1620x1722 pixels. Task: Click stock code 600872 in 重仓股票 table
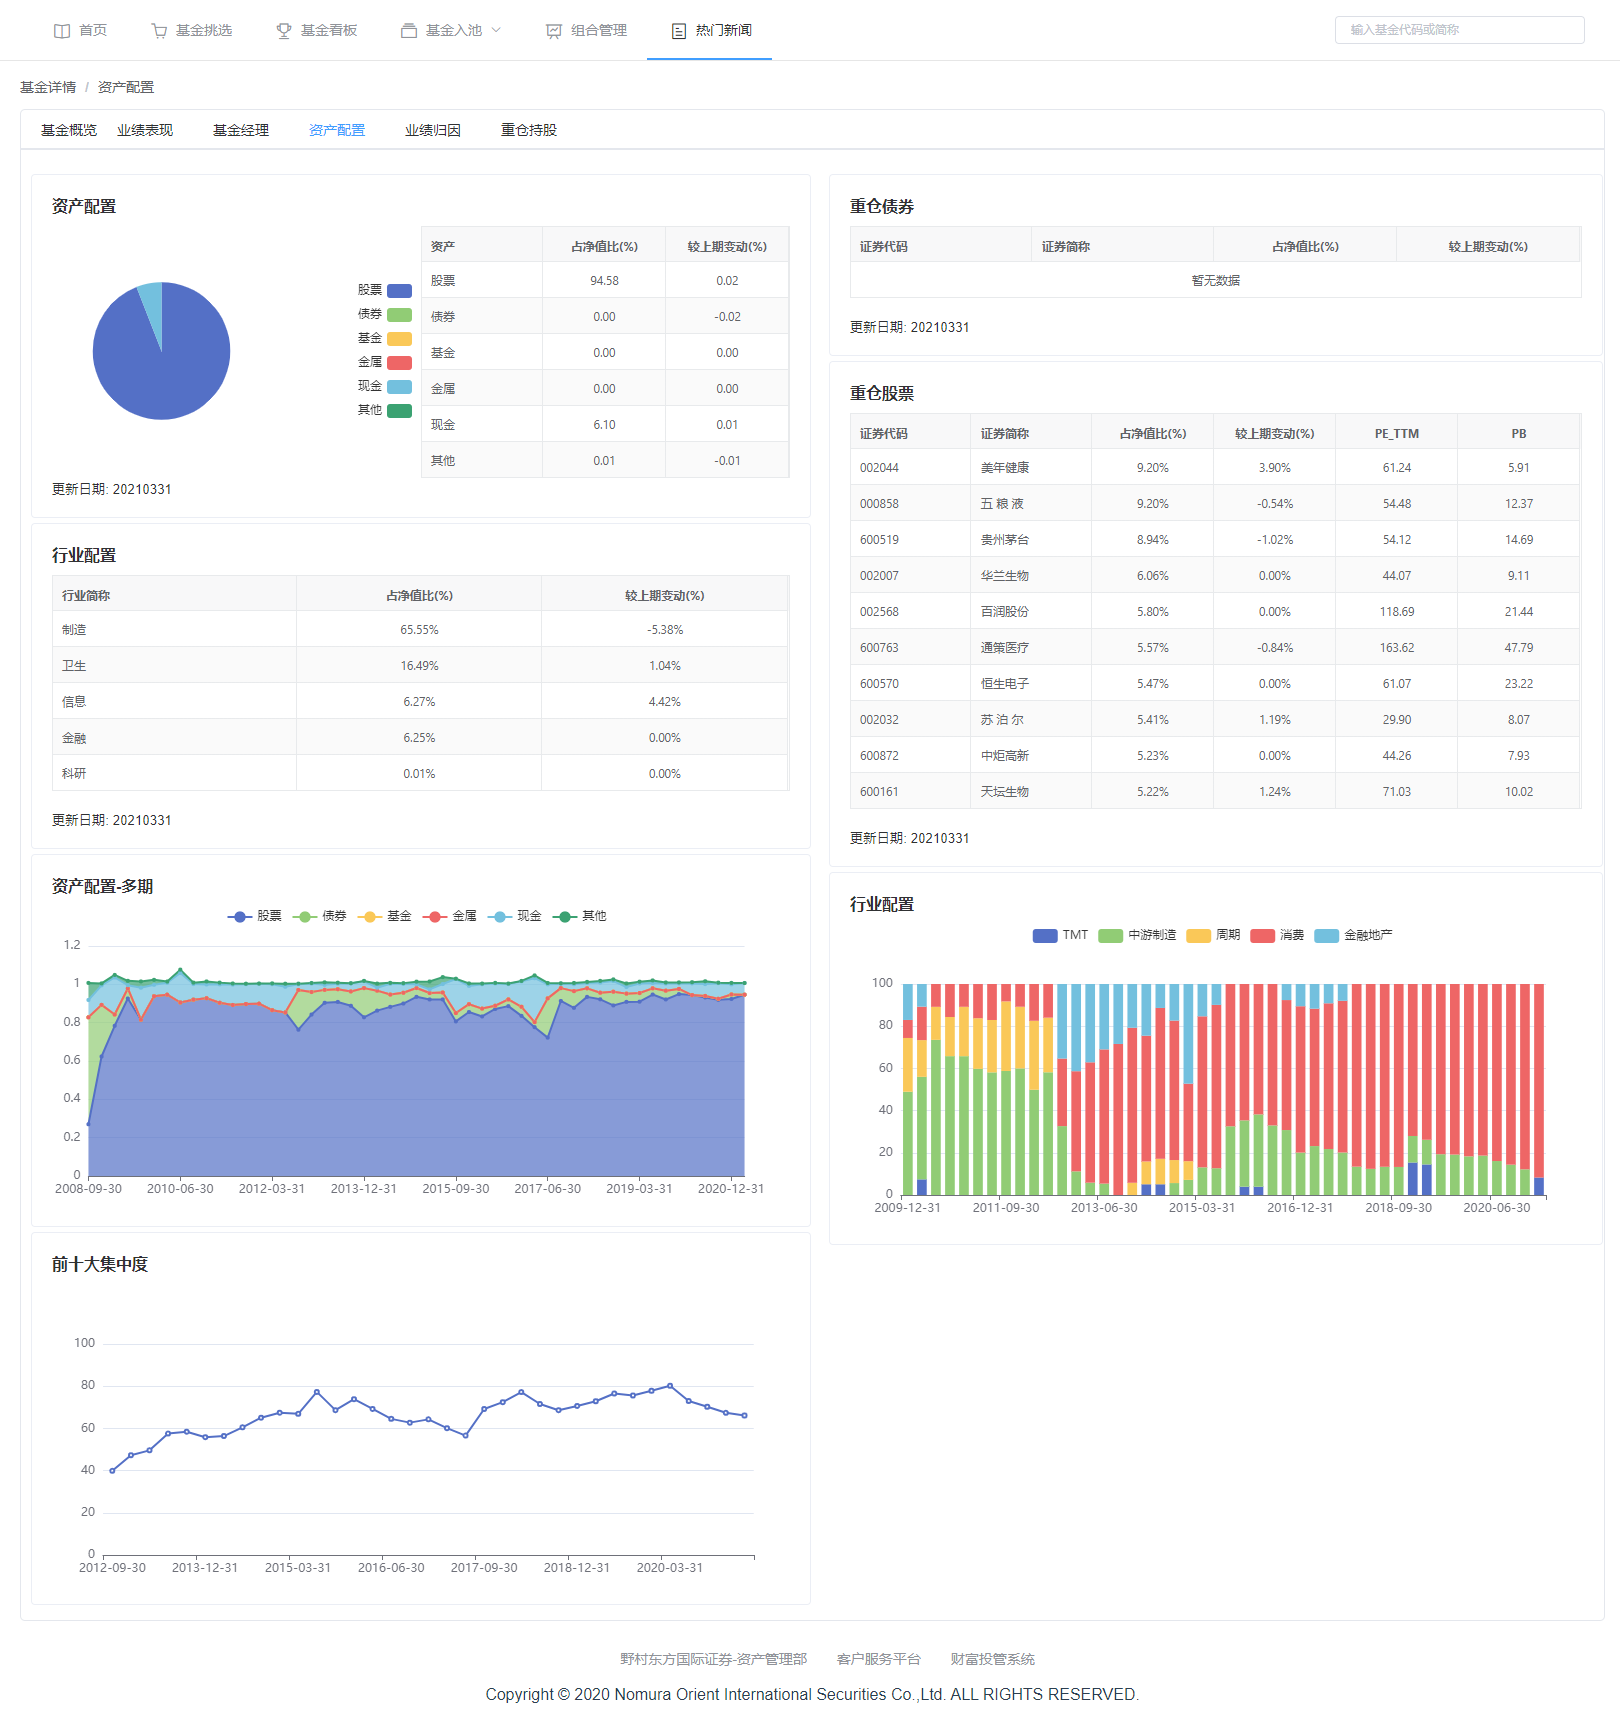pos(879,756)
